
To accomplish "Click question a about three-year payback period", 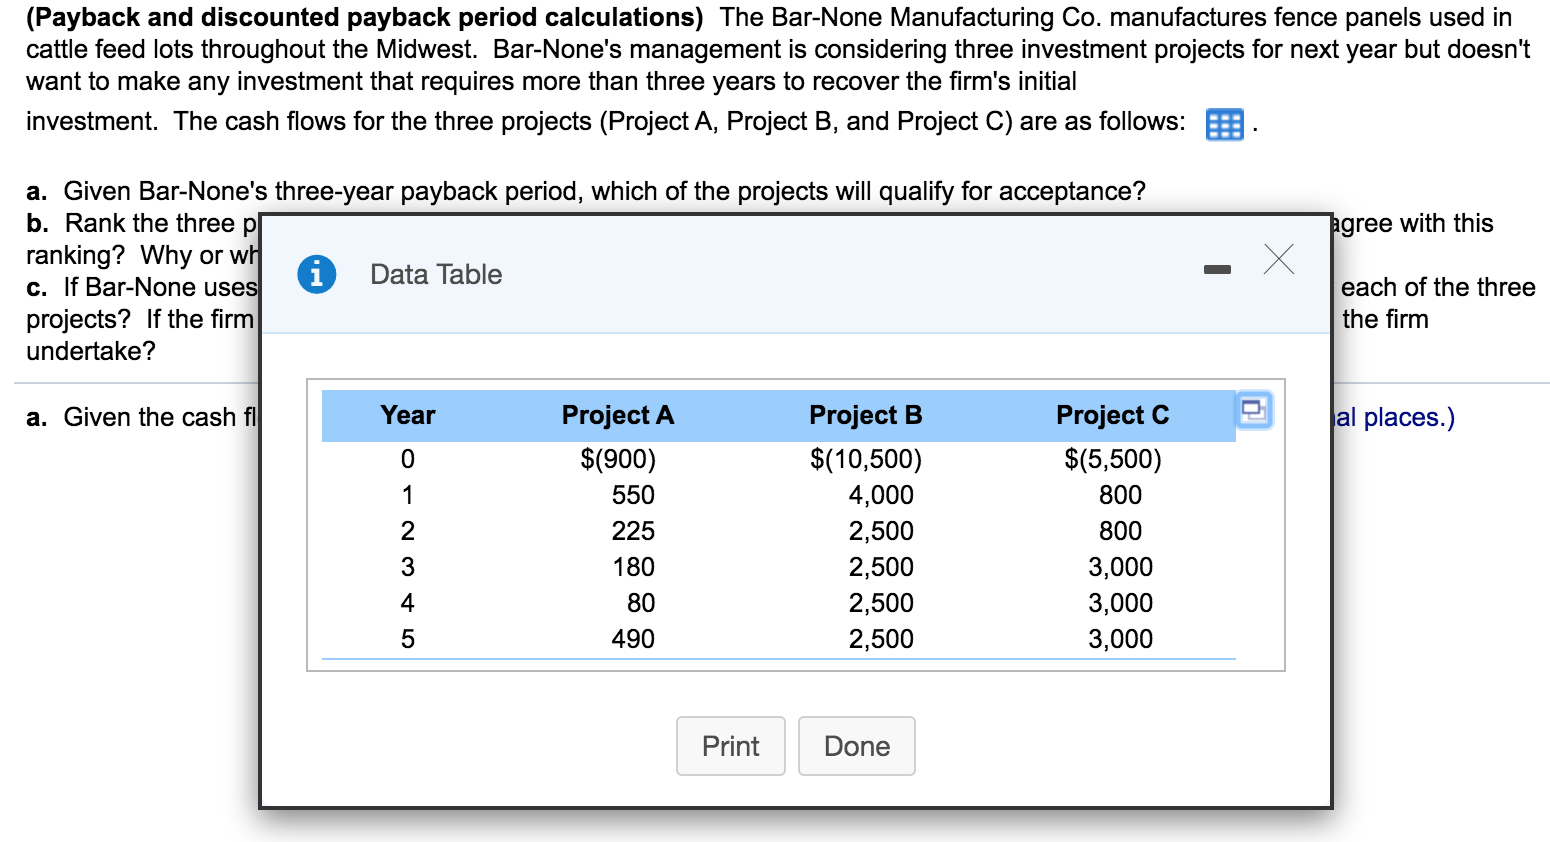I will click(586, 191).
